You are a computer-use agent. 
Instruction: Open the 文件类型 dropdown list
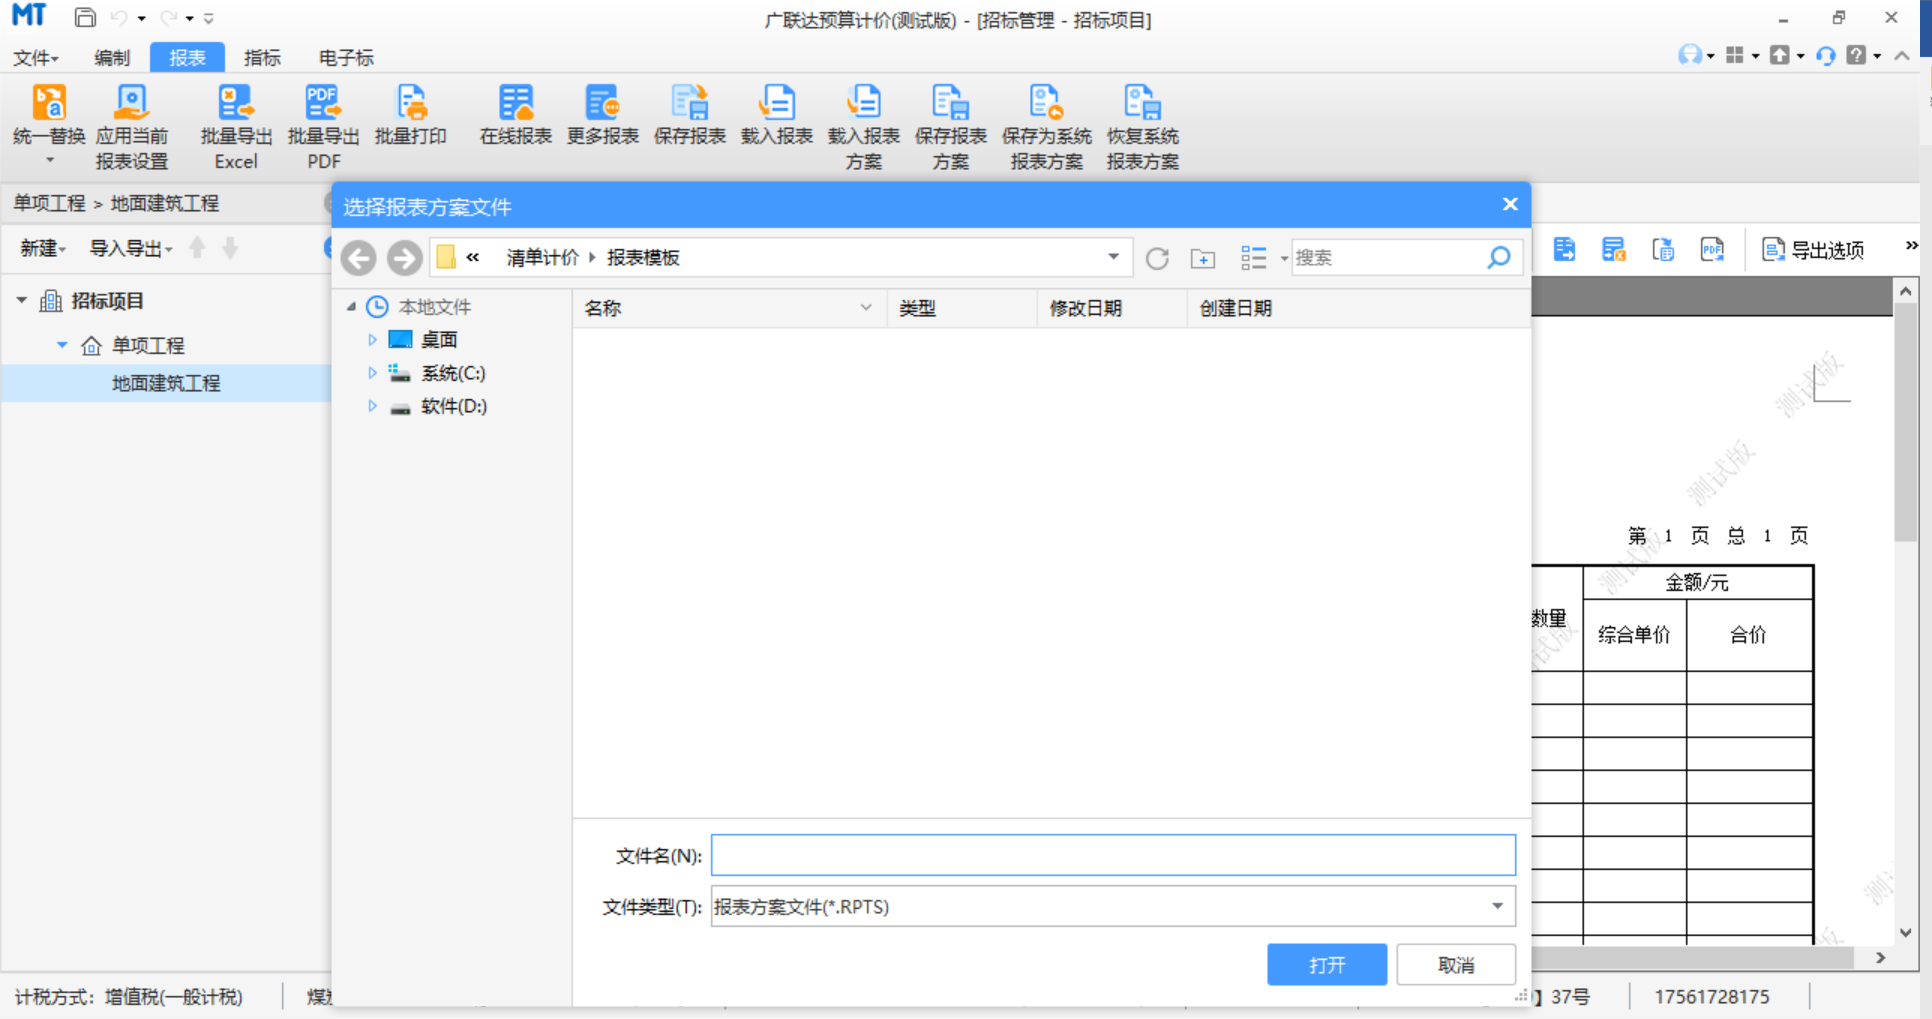point(1497,906)
